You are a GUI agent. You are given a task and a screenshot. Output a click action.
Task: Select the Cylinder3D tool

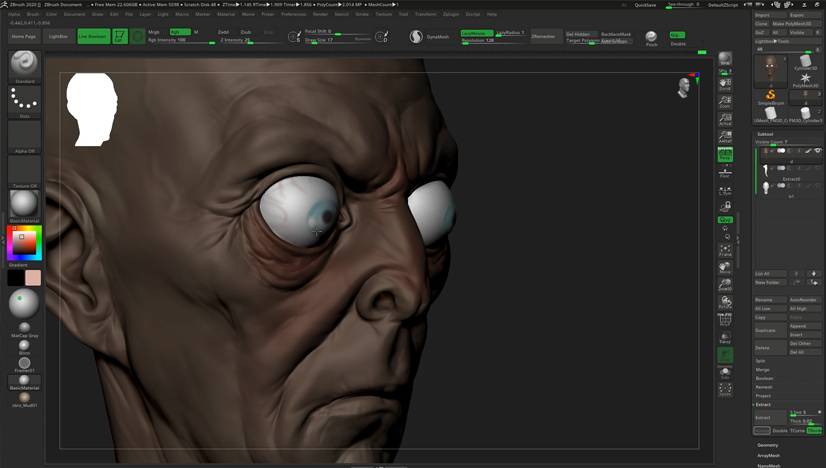pyautogui.click(x=805, y=62)
